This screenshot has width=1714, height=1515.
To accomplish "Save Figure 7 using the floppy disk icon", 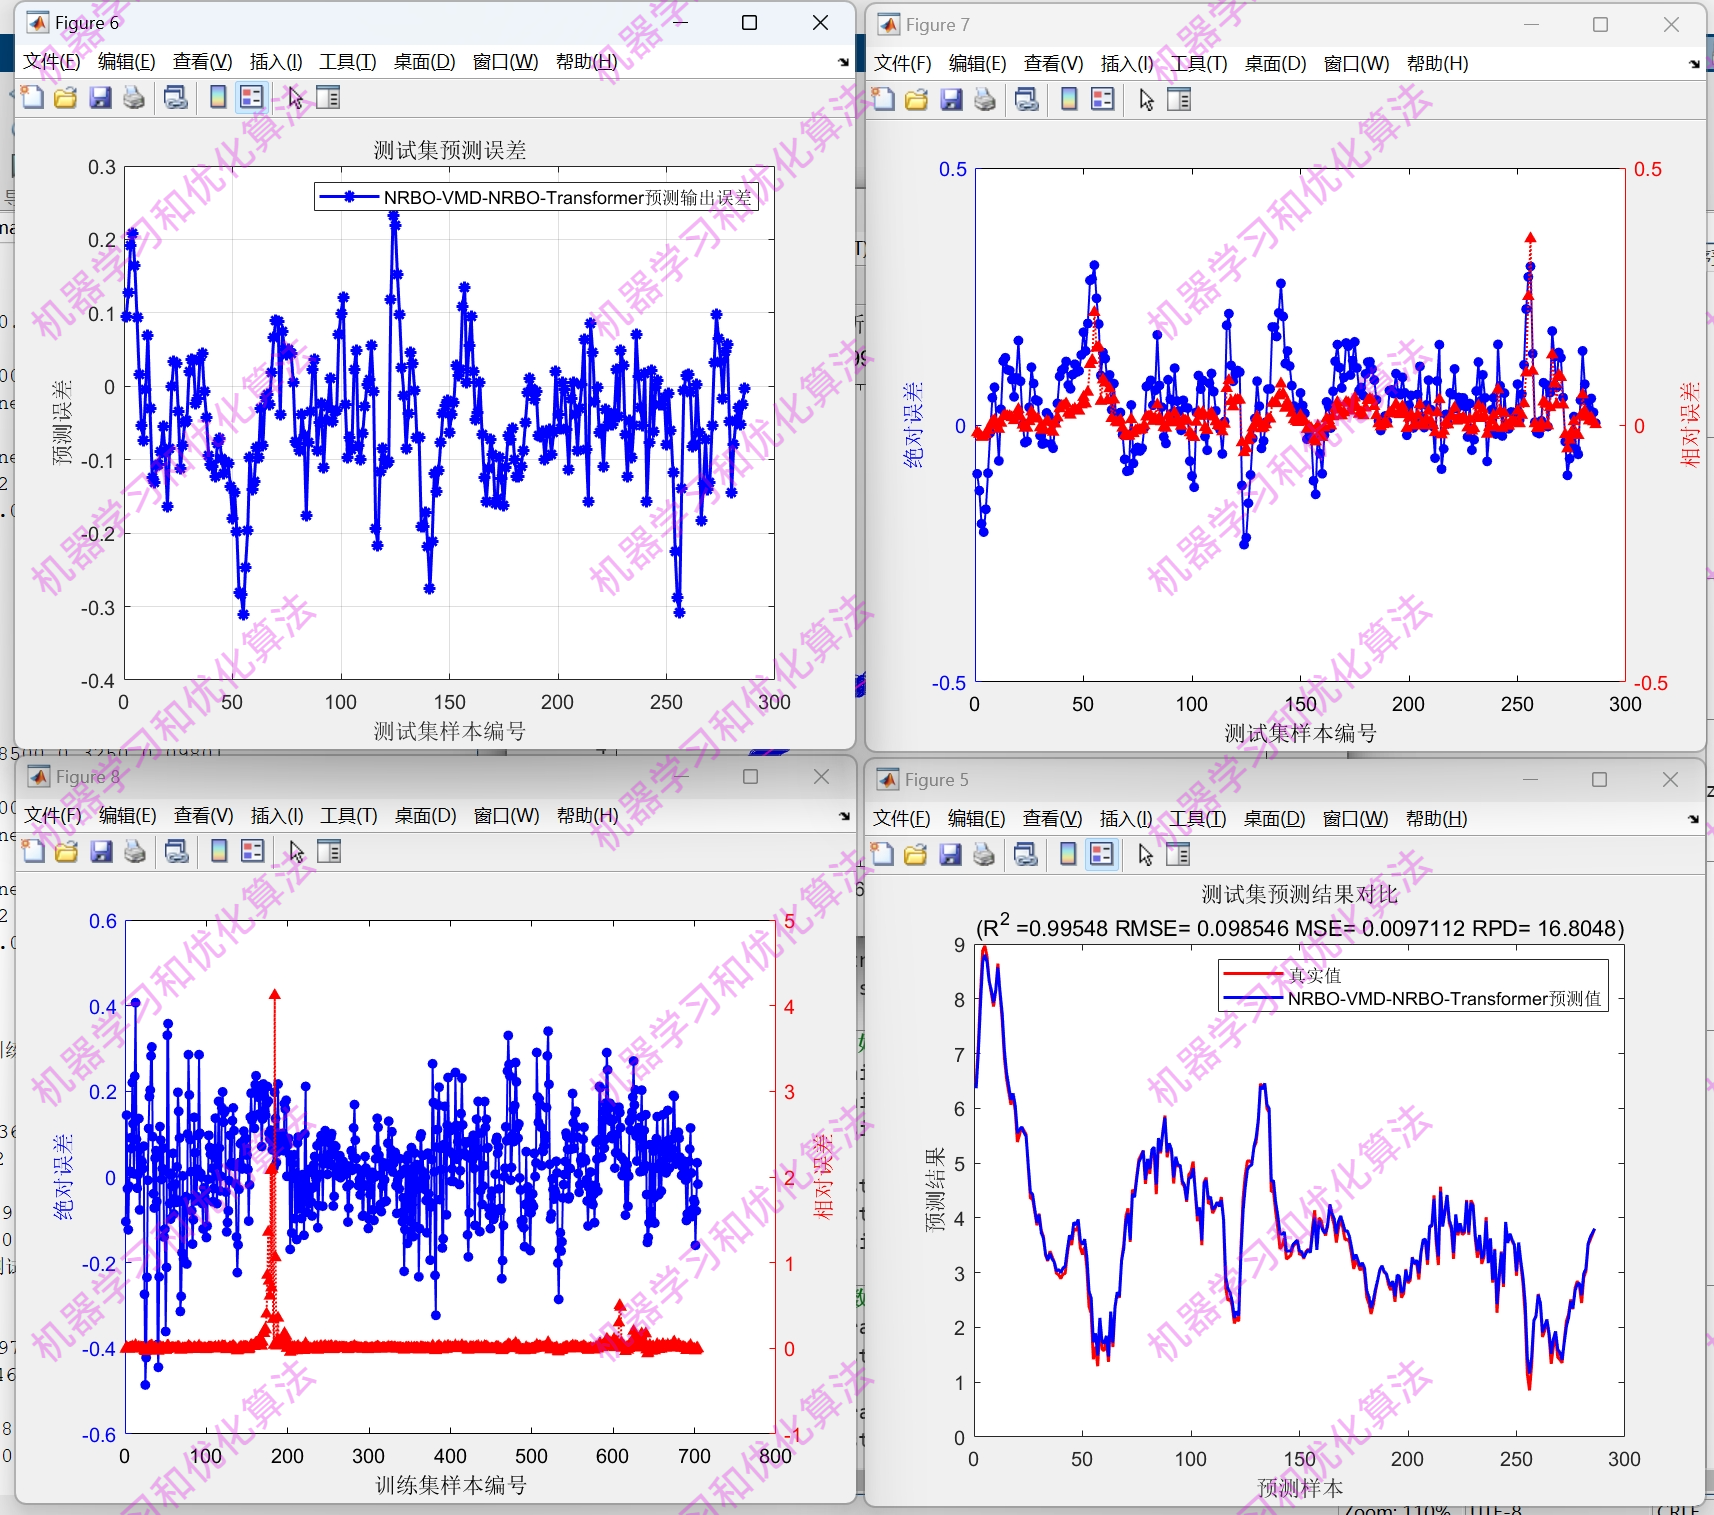I will coord(951,99).
